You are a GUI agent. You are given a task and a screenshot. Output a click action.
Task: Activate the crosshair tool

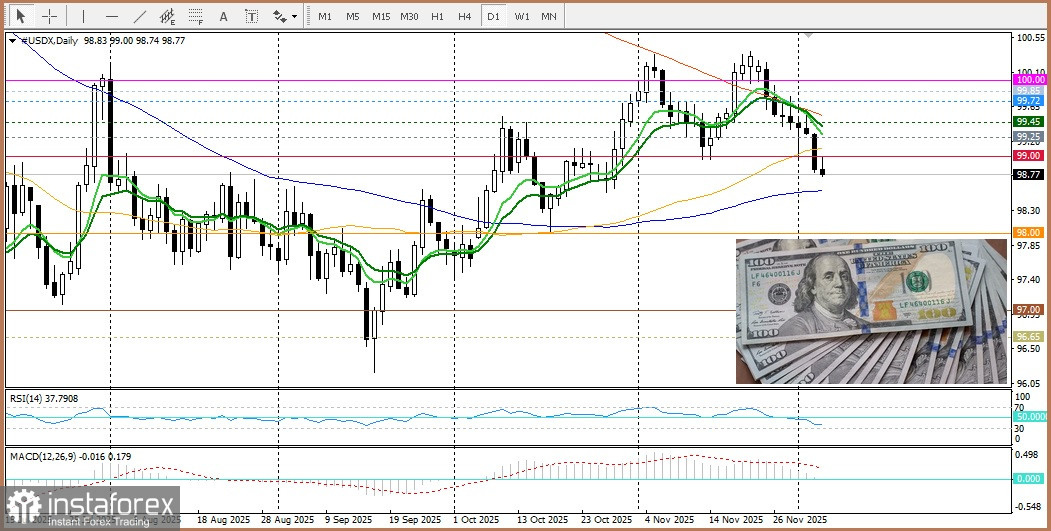(x=48, y=16)
